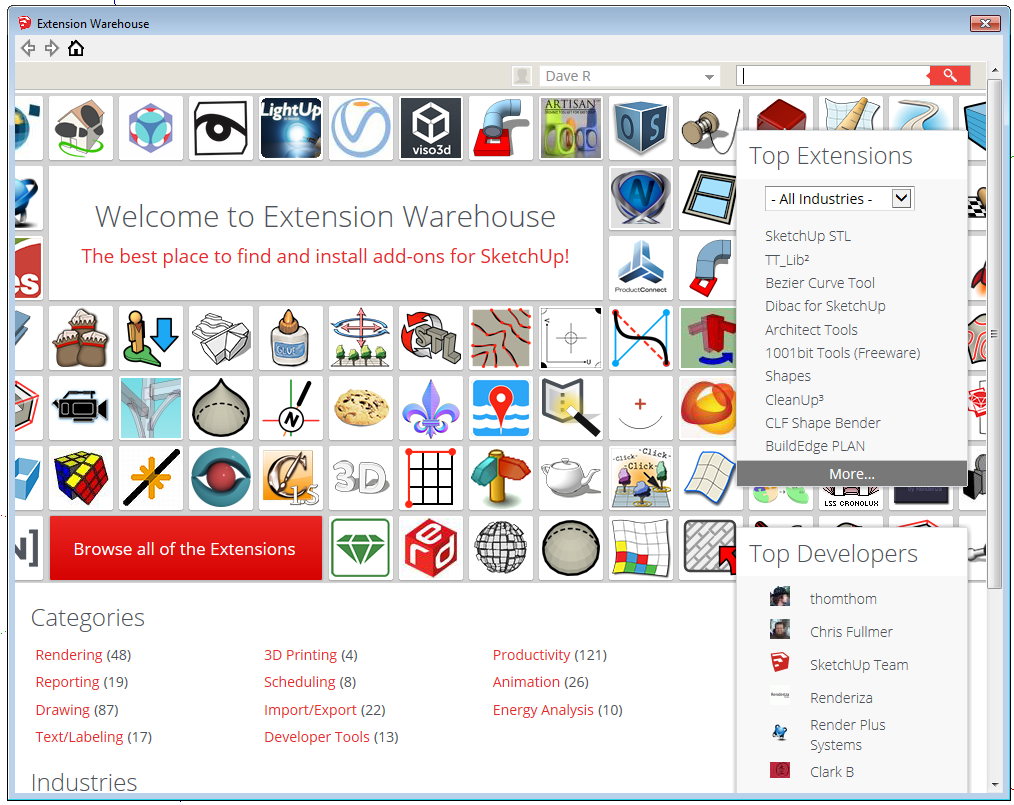
Task: Open the chocolate chip cookie extension
Action: [x=361, y=408]
